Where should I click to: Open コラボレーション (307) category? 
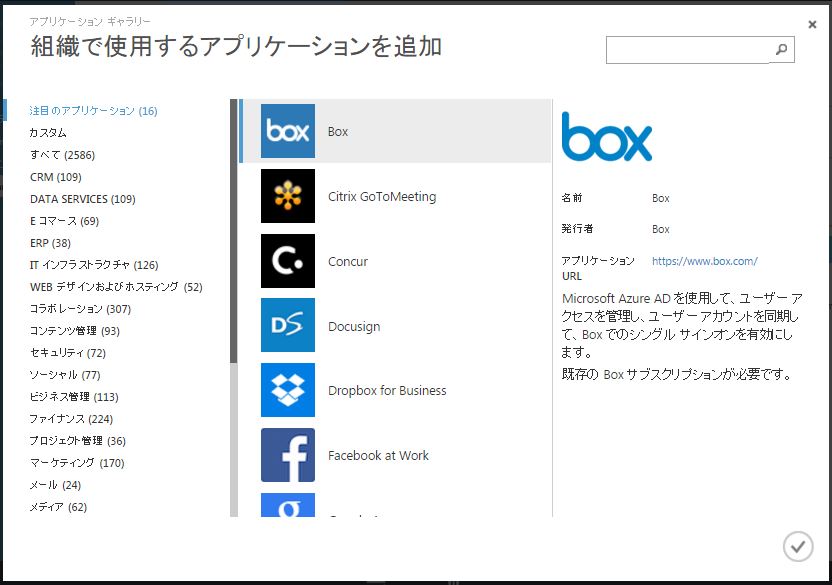click(x=80, y=309)
